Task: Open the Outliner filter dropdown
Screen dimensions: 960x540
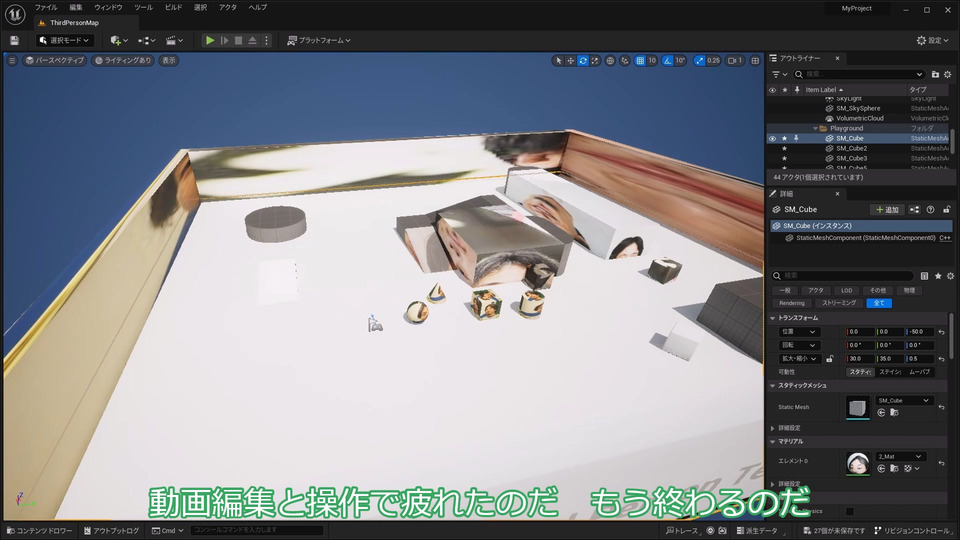Action: tap(779, 74)
